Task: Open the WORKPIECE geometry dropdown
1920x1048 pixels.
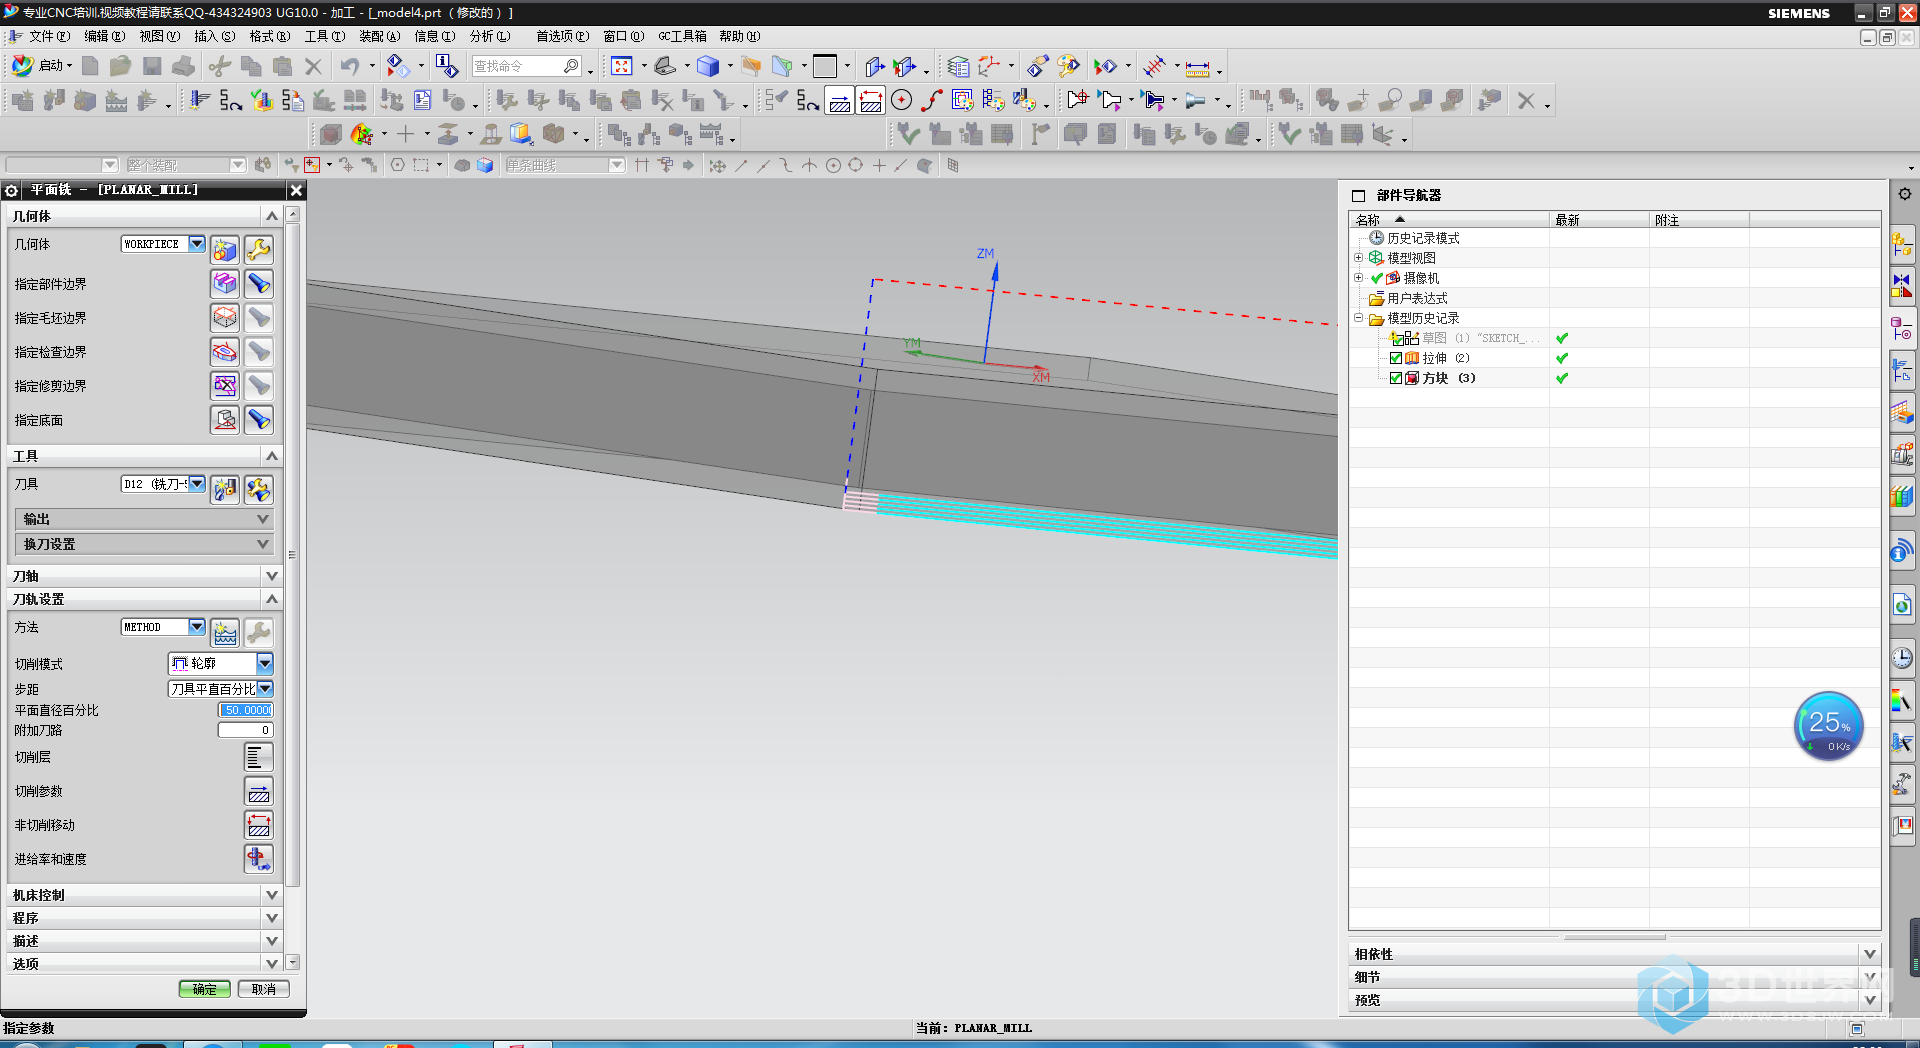Action: click(197, 244)
